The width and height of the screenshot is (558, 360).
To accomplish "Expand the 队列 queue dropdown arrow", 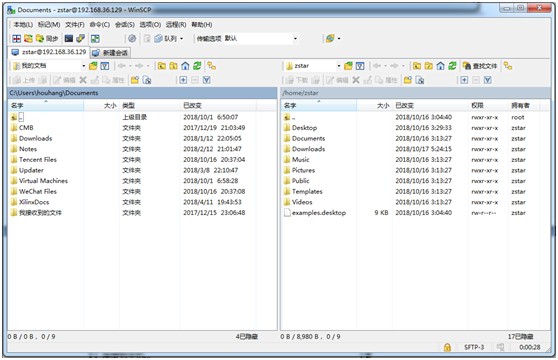I will 181,38.
